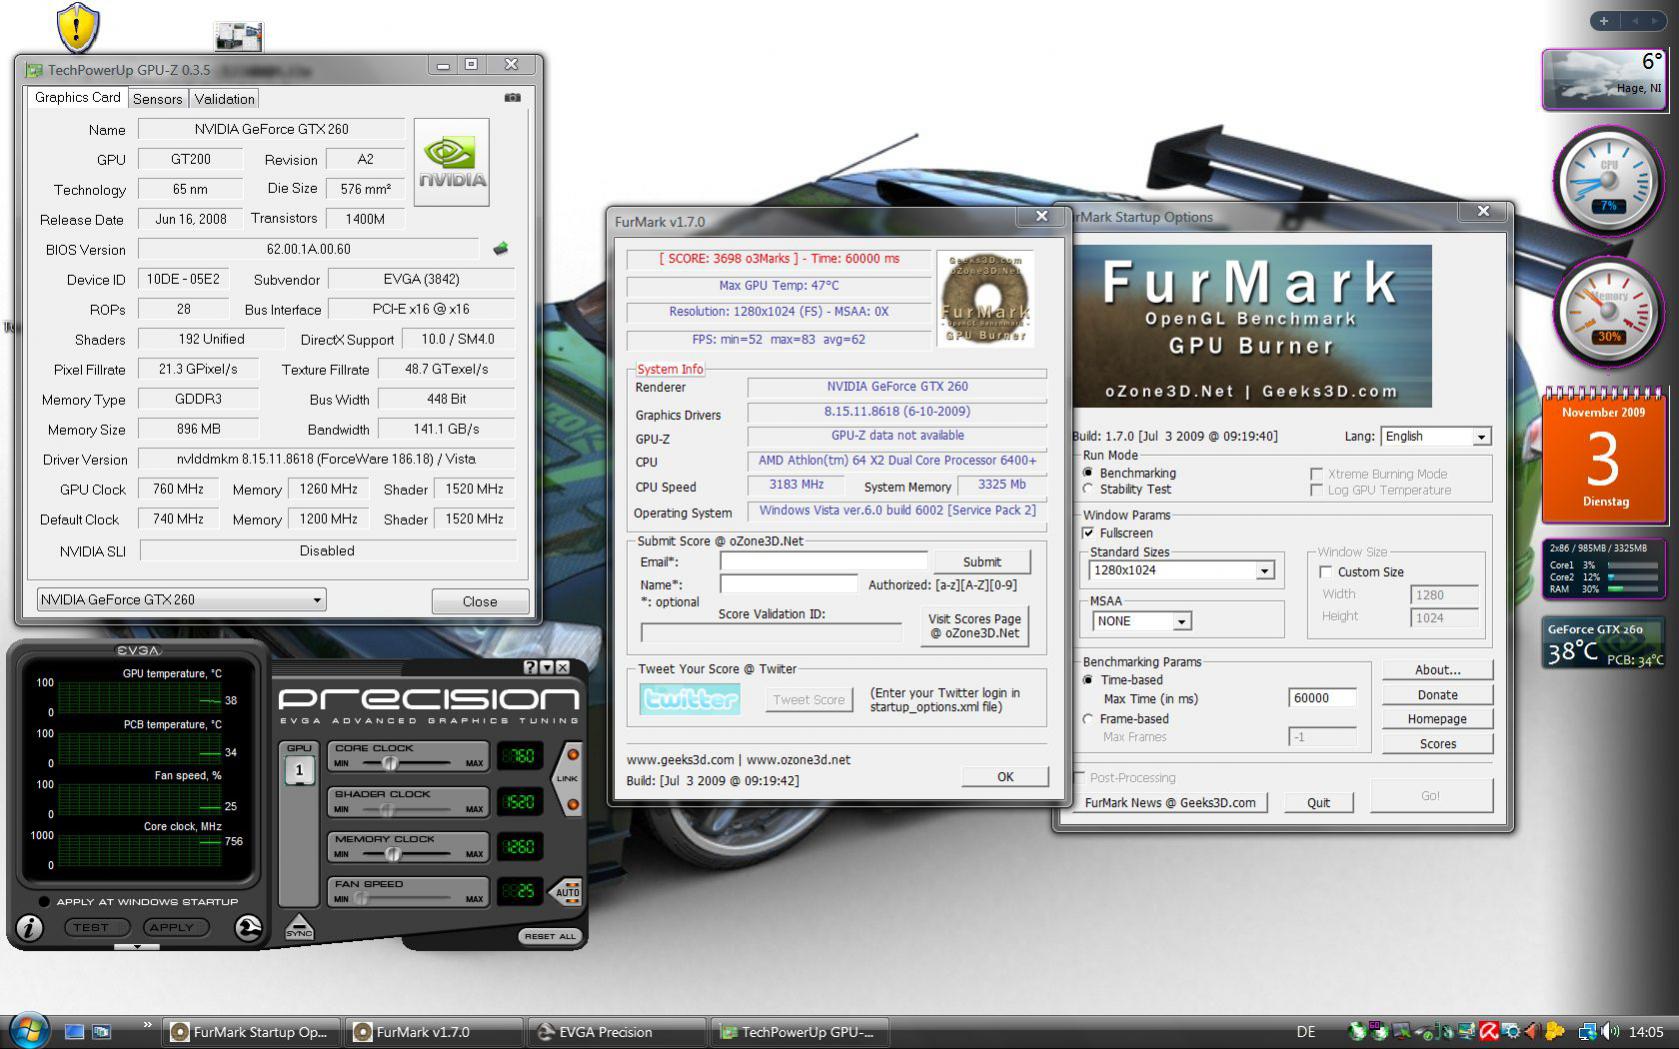Open the Lang English dropdown

[x=1436, y=437]
